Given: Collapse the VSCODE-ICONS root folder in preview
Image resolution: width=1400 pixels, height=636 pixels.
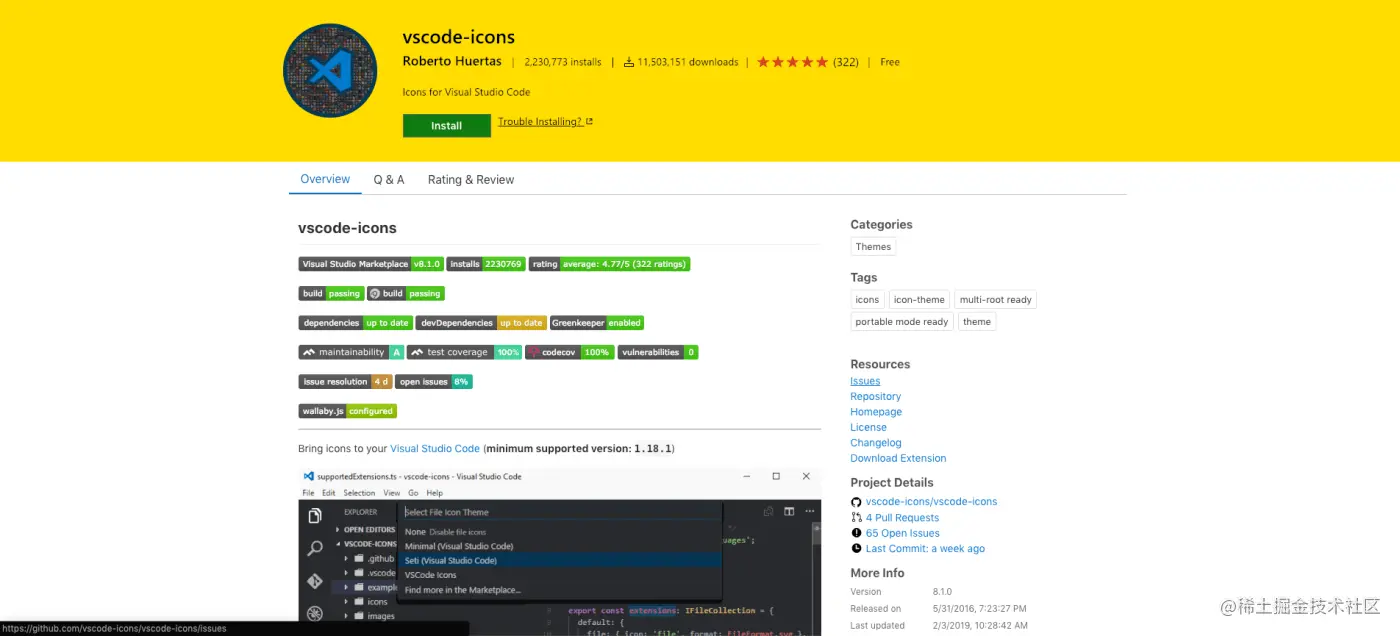Looking at the screenshot, I should pos(340,544).
